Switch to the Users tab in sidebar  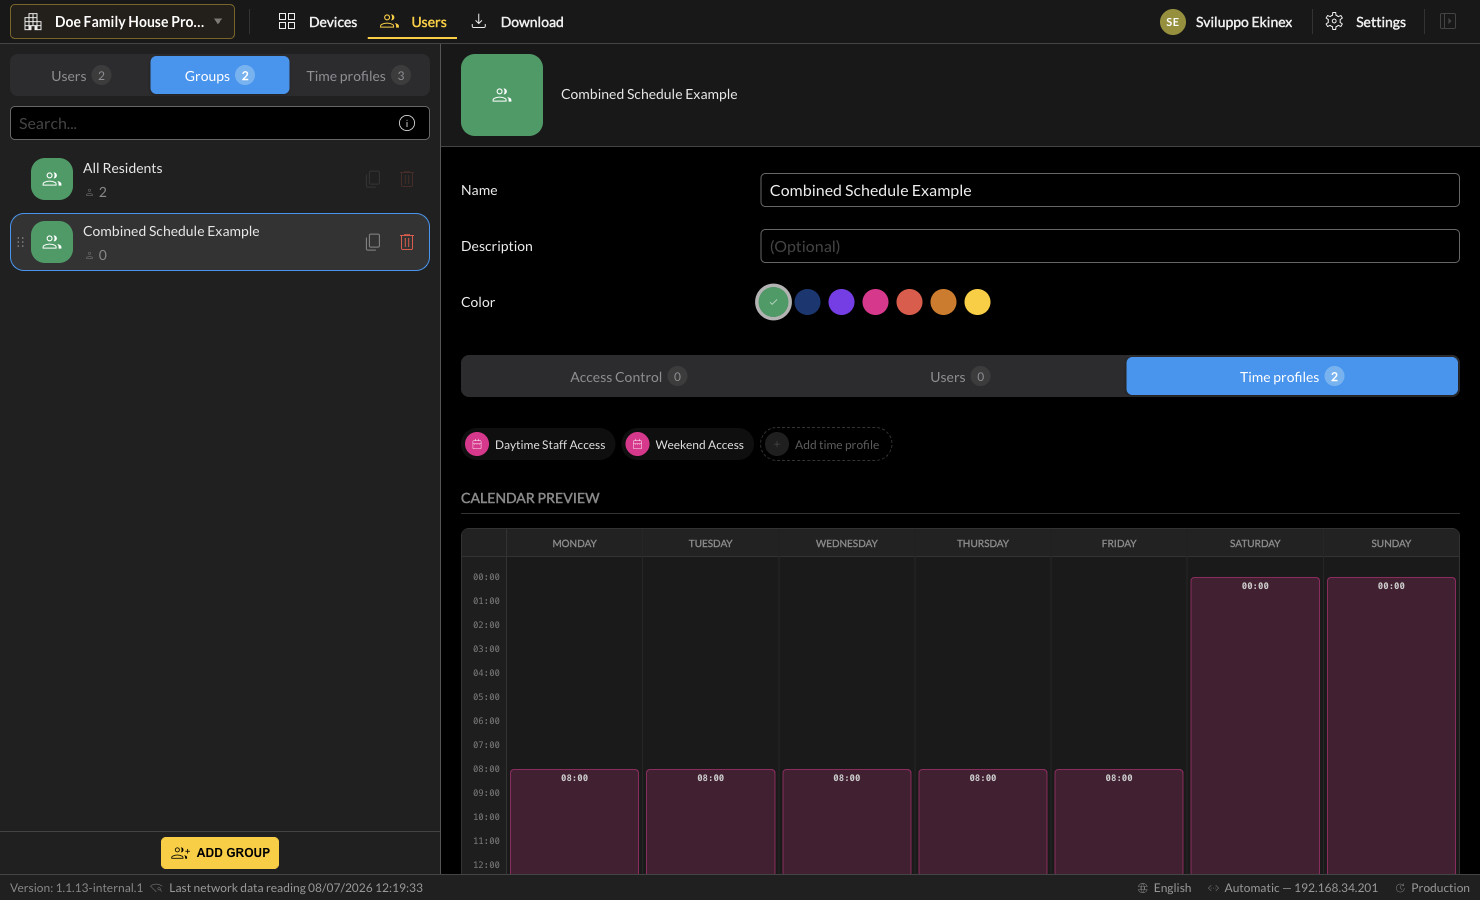(80, 75)
